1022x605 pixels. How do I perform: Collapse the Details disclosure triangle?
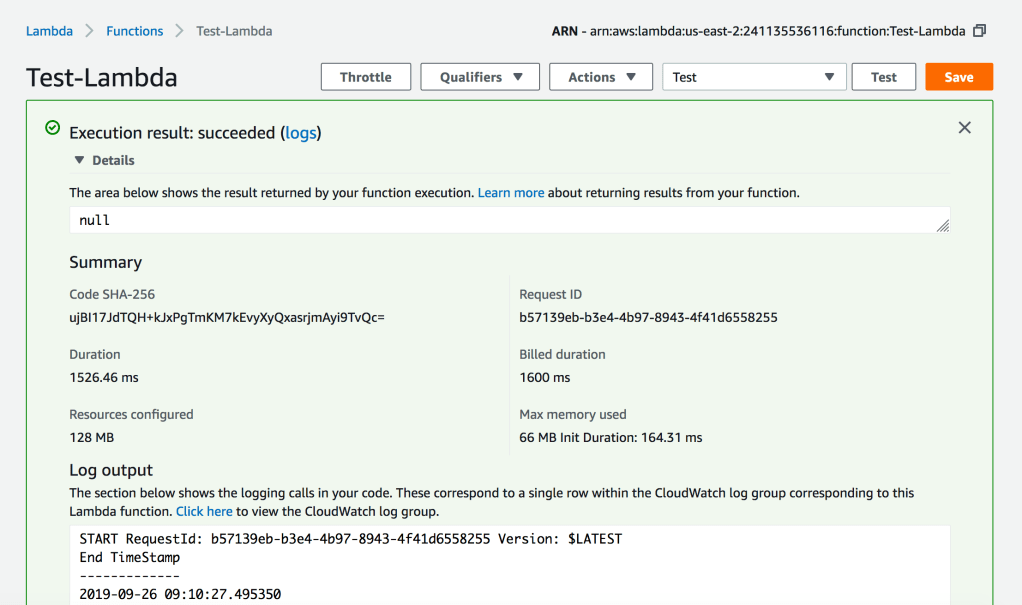79,160
